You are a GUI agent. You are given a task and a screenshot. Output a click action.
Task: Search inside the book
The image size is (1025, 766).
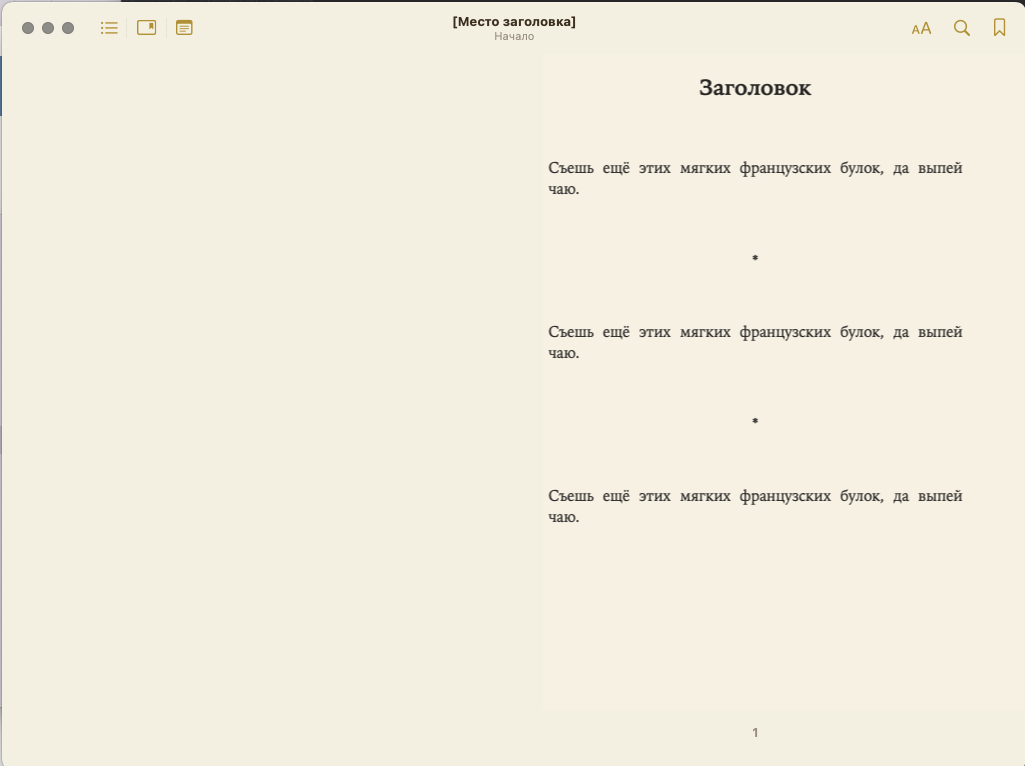pos(962,28)
